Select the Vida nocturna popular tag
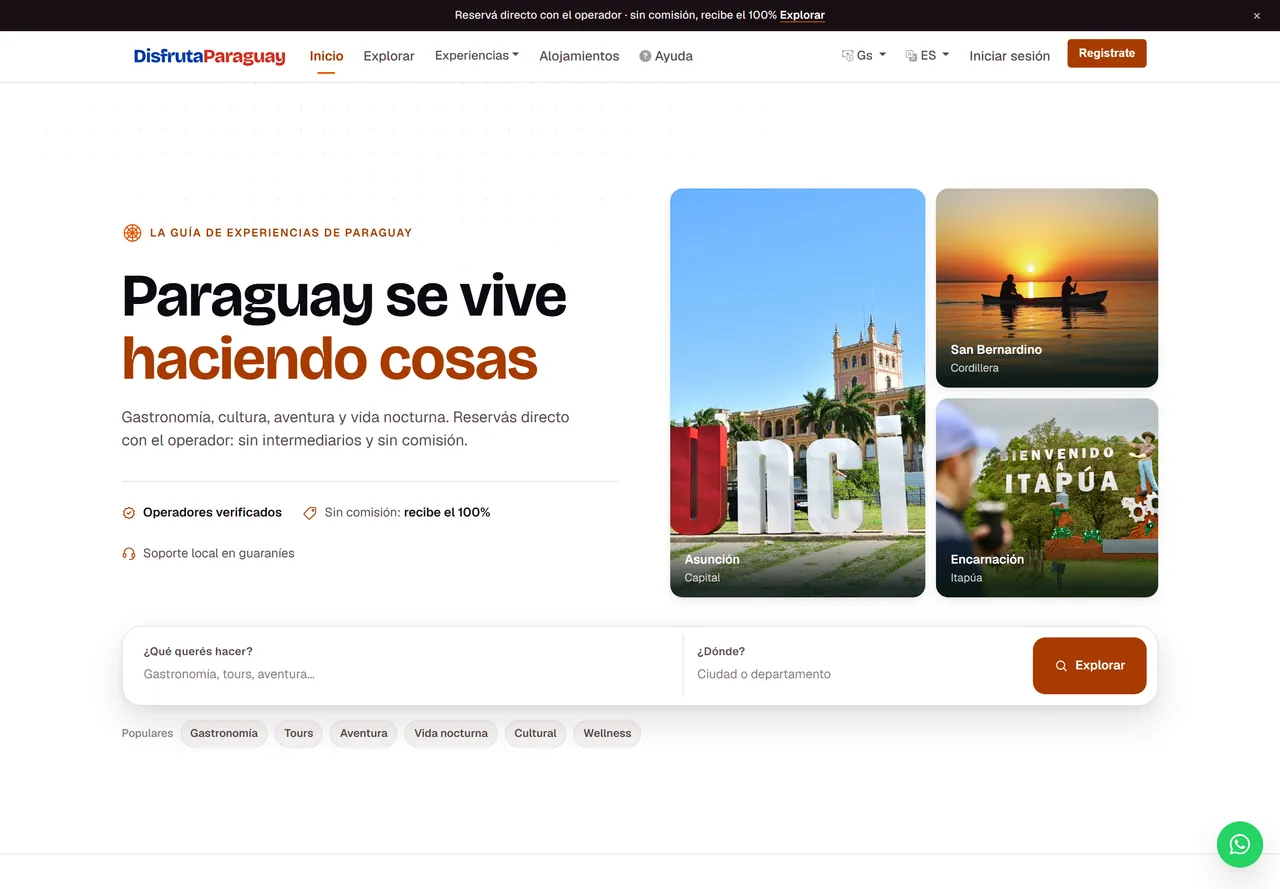Screen dimensions: 1280x889 click(x=451, y=733)
